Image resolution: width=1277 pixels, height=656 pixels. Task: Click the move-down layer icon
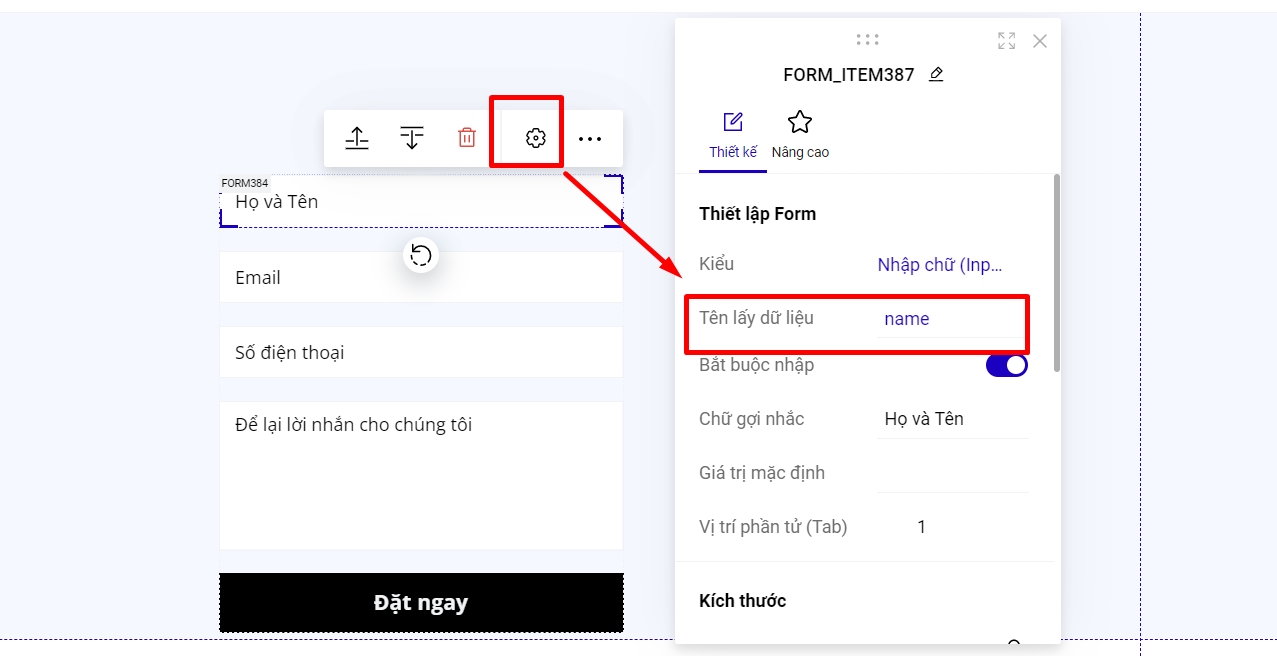pos(412,138)
